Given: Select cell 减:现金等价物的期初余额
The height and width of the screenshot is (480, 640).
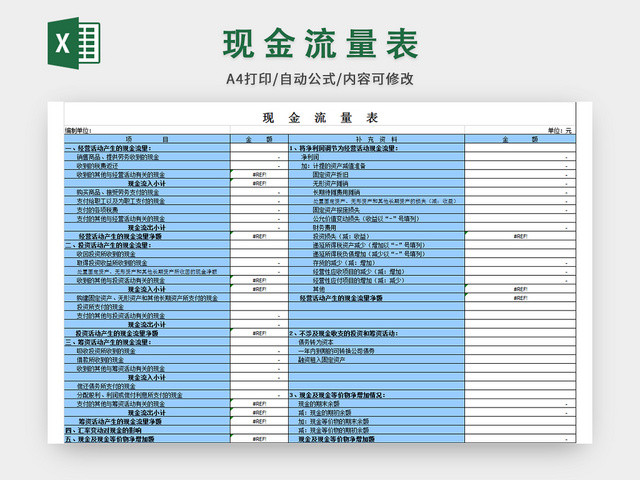Looking at the screenshot, I should pos(376,430).
